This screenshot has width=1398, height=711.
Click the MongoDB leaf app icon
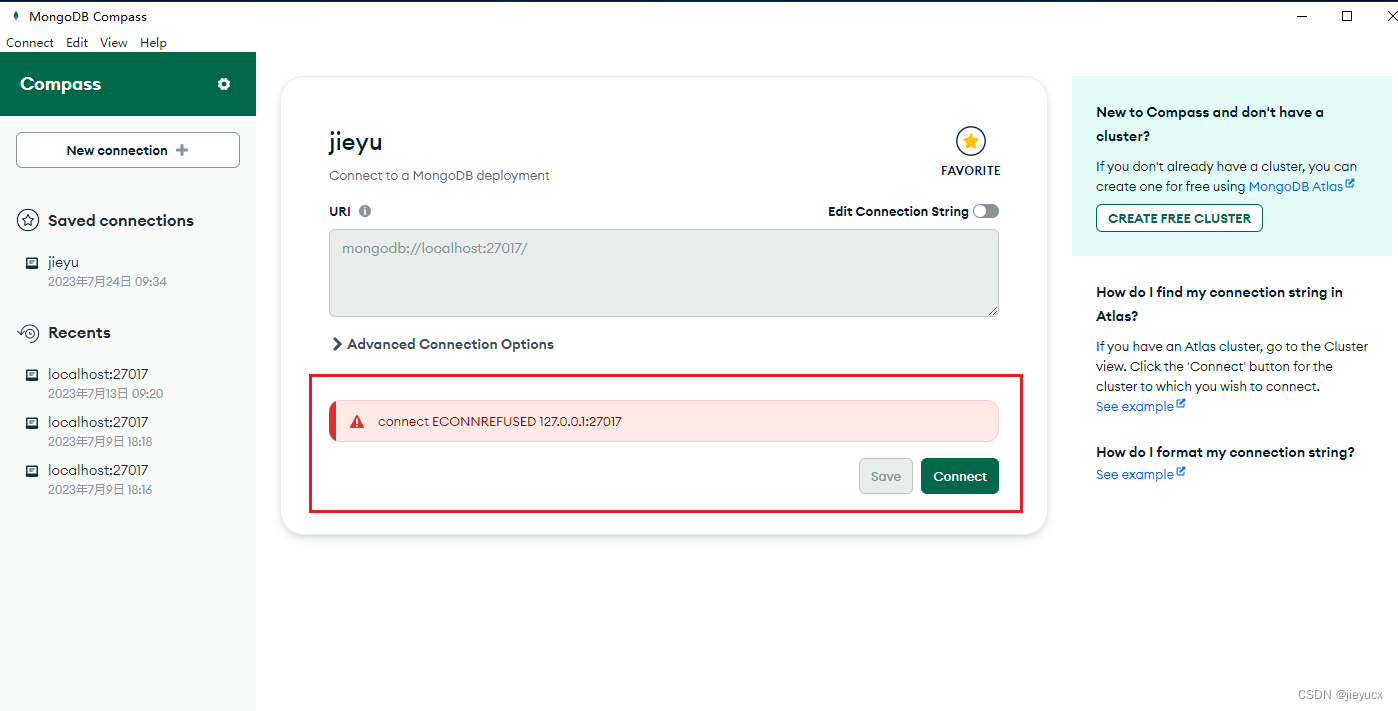point(15,17)
